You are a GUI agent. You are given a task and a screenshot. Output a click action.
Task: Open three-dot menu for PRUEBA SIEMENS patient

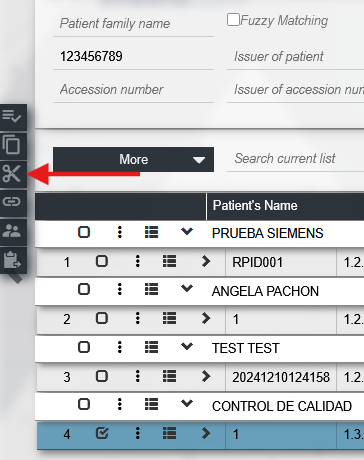click(120, 232)
